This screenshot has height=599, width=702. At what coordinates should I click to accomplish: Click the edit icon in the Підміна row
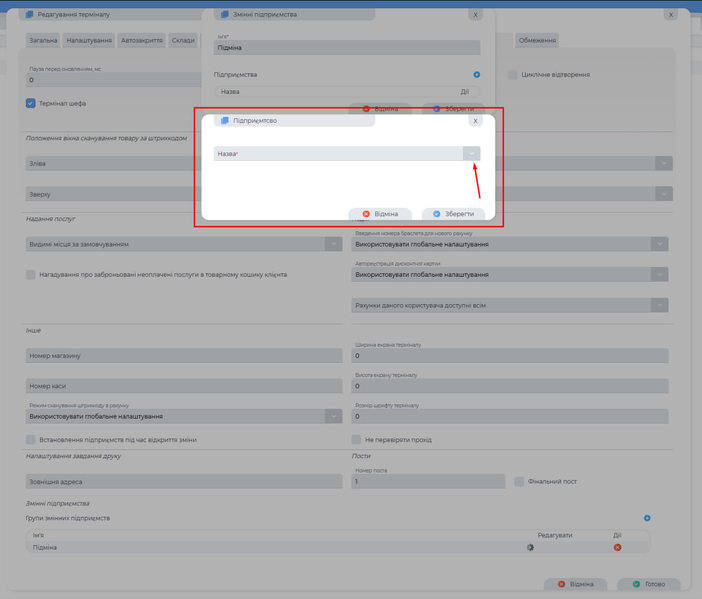coord(531,547)
